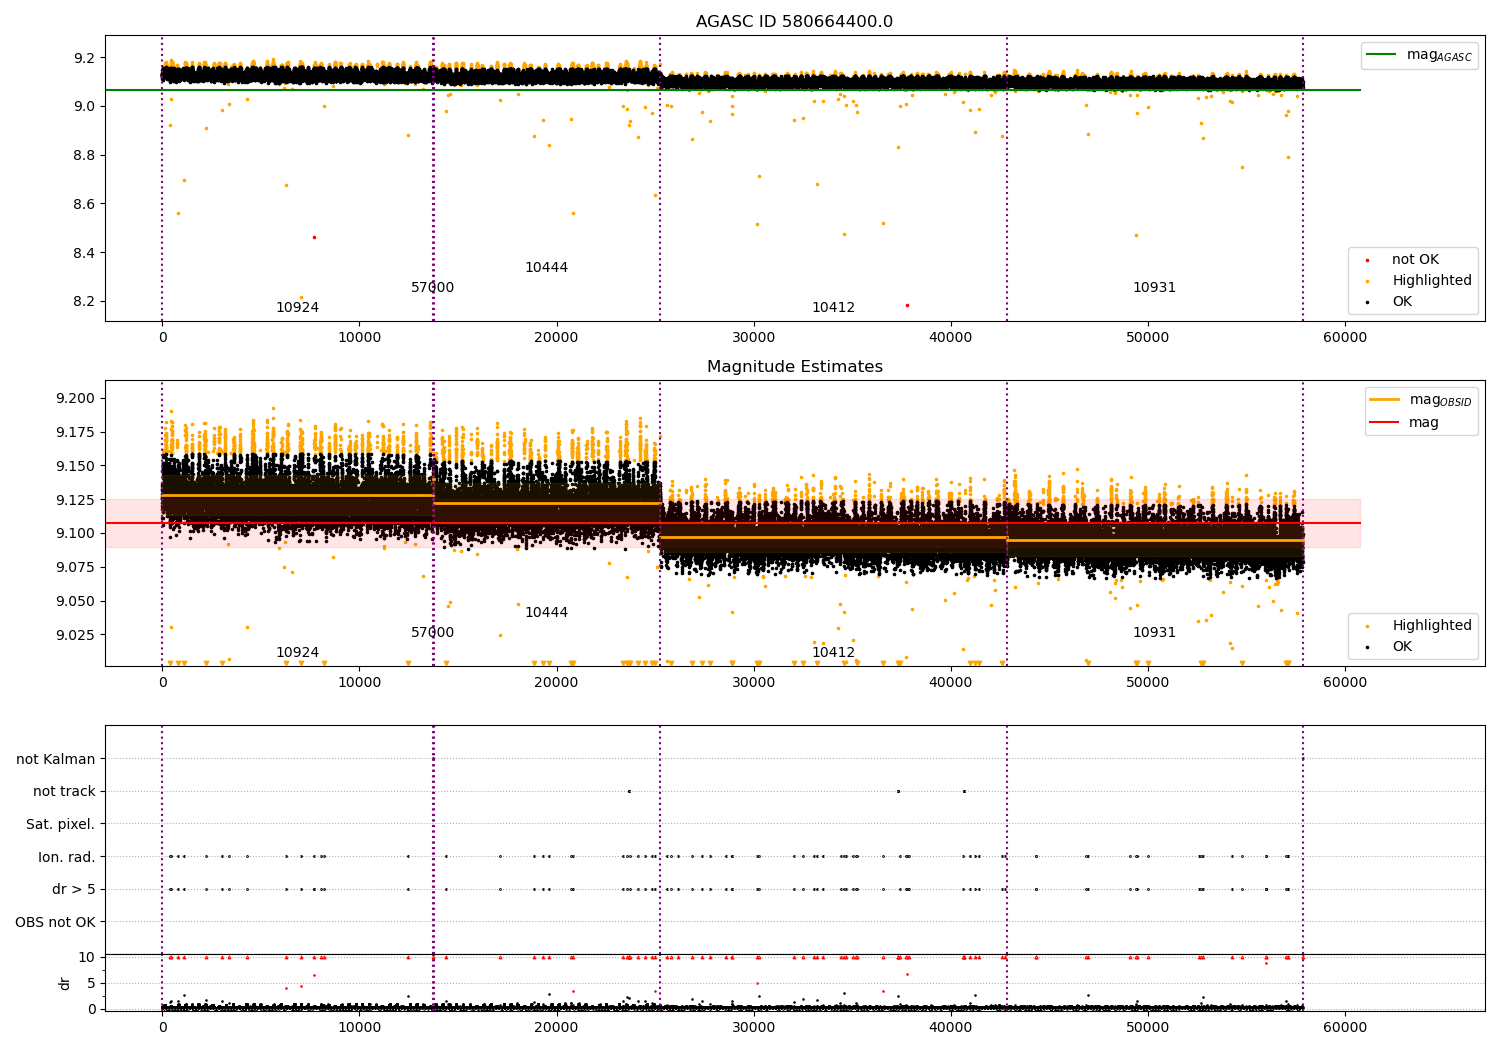Click the 'OBS not OK' flag label

coord(55,923)
